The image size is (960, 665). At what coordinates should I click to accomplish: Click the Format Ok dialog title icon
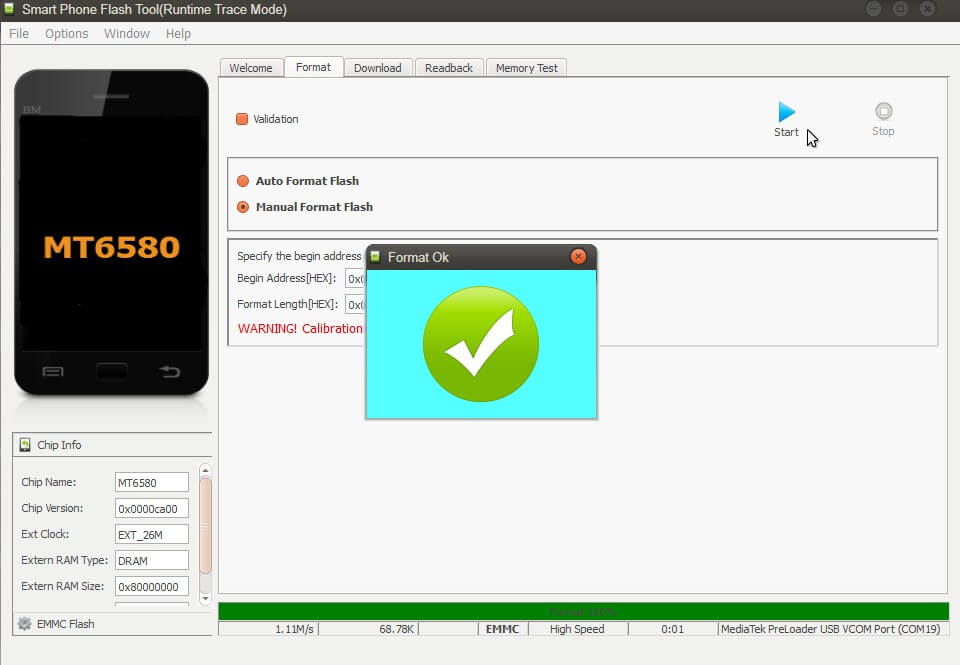click(375, 257)
